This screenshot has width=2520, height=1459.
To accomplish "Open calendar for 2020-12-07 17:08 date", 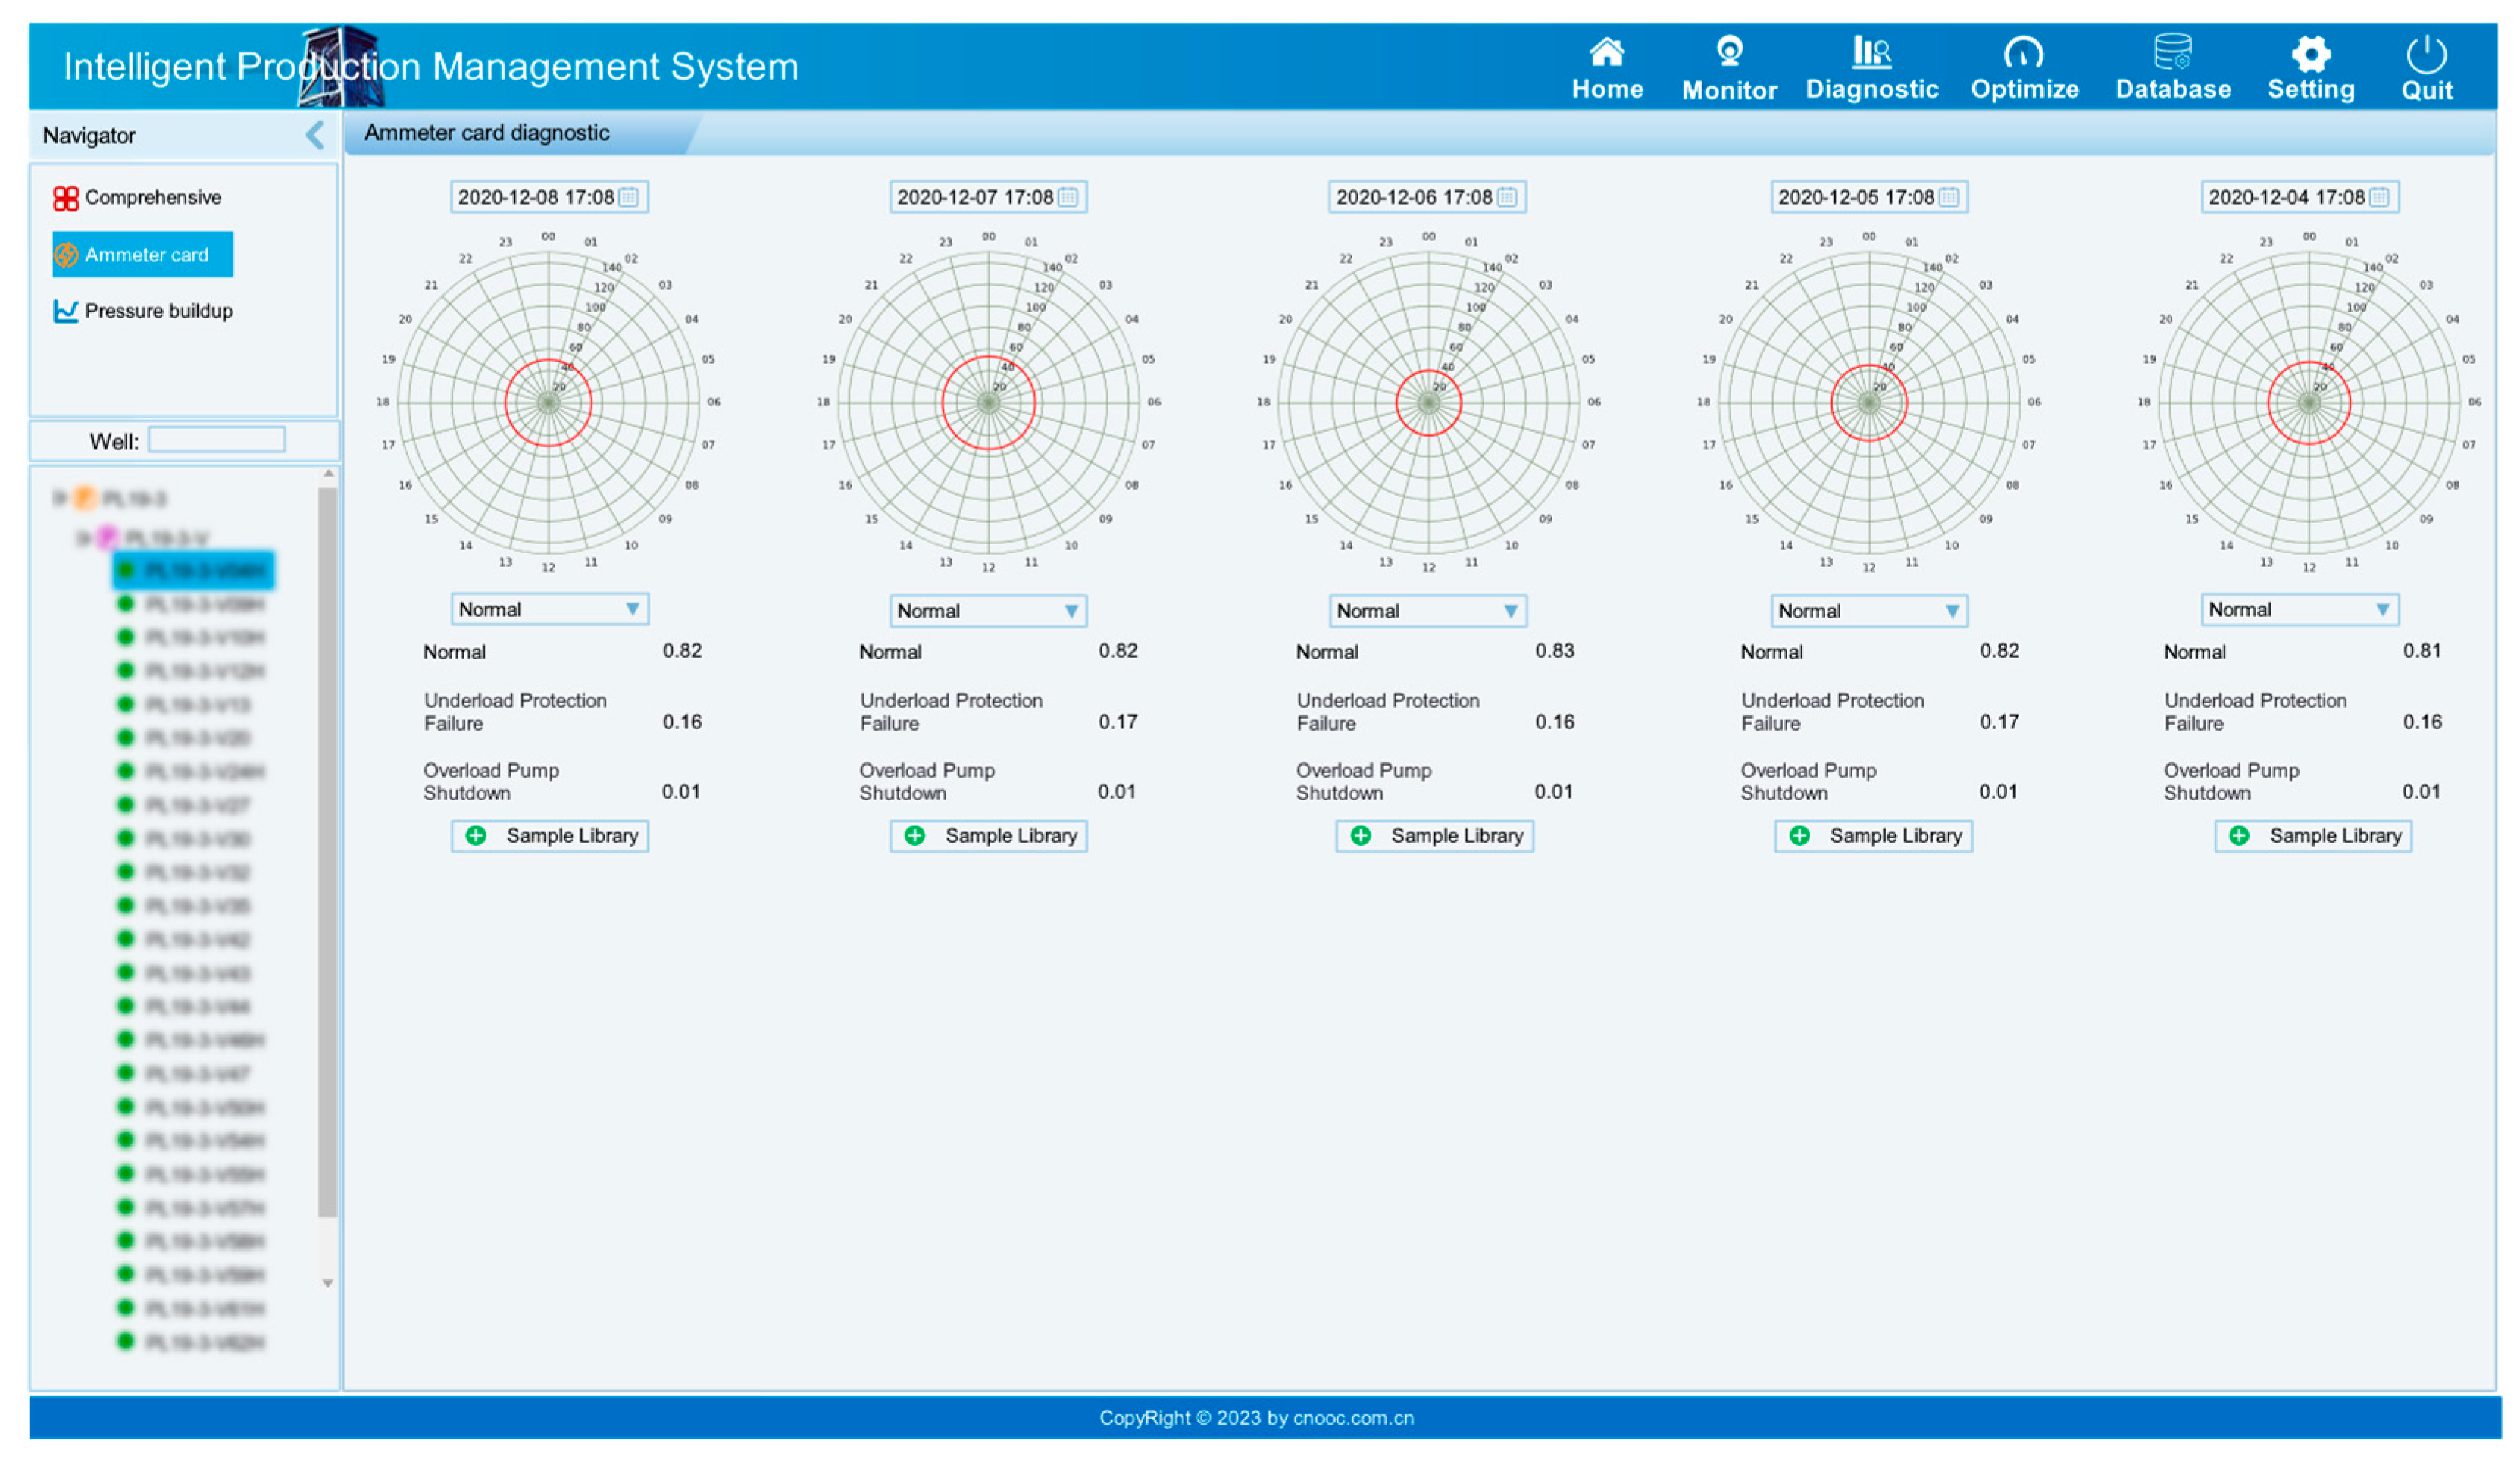I will (1069, 197).
